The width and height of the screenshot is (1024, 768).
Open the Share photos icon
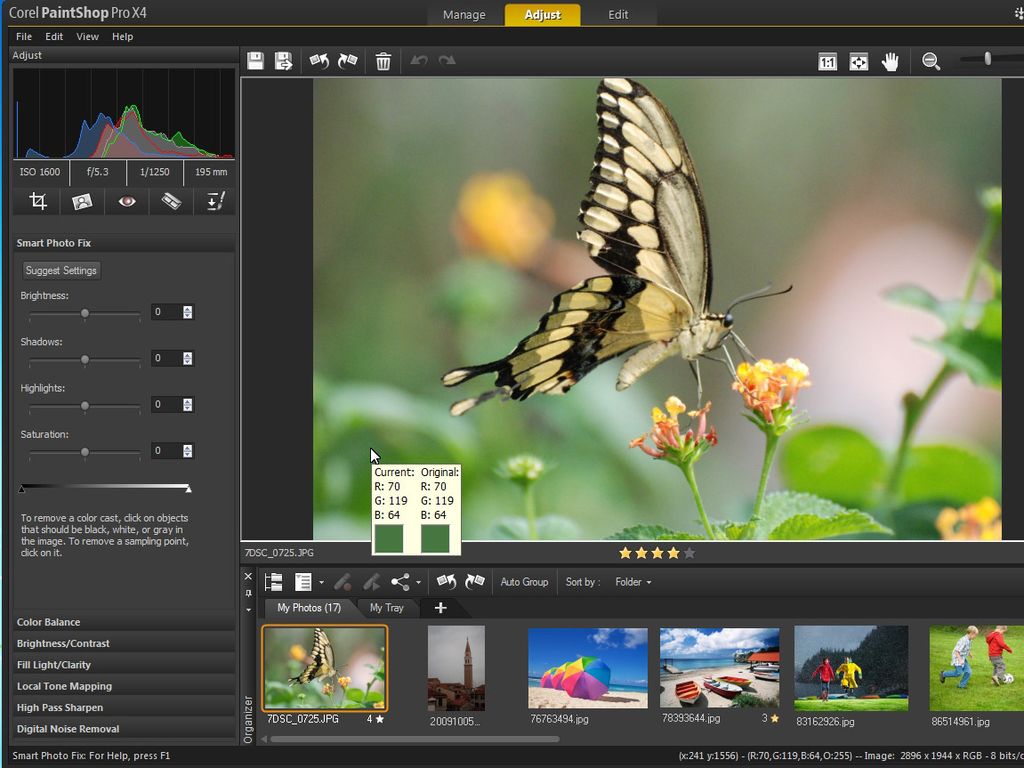pyautogui.click(x=398, y=581)
